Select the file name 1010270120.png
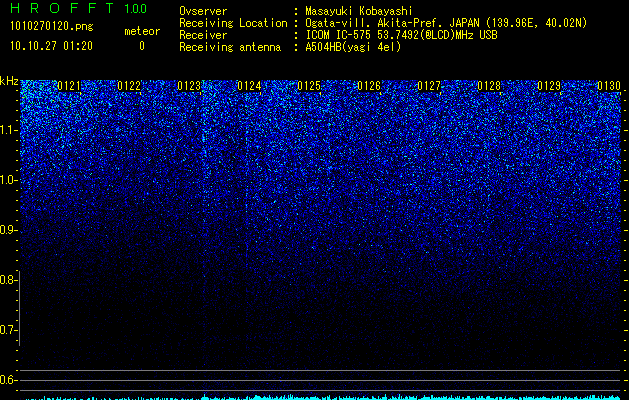 tap(52, 27)
